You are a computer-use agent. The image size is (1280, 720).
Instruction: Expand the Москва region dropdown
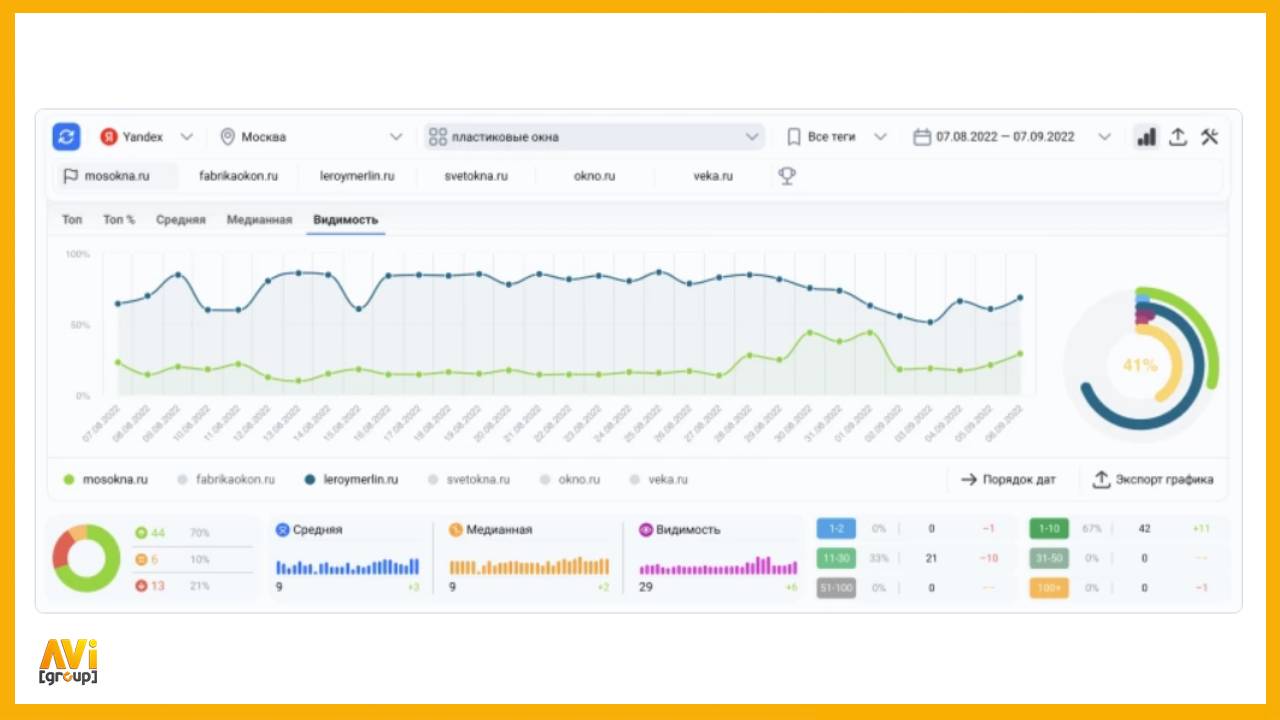(312, 137)
